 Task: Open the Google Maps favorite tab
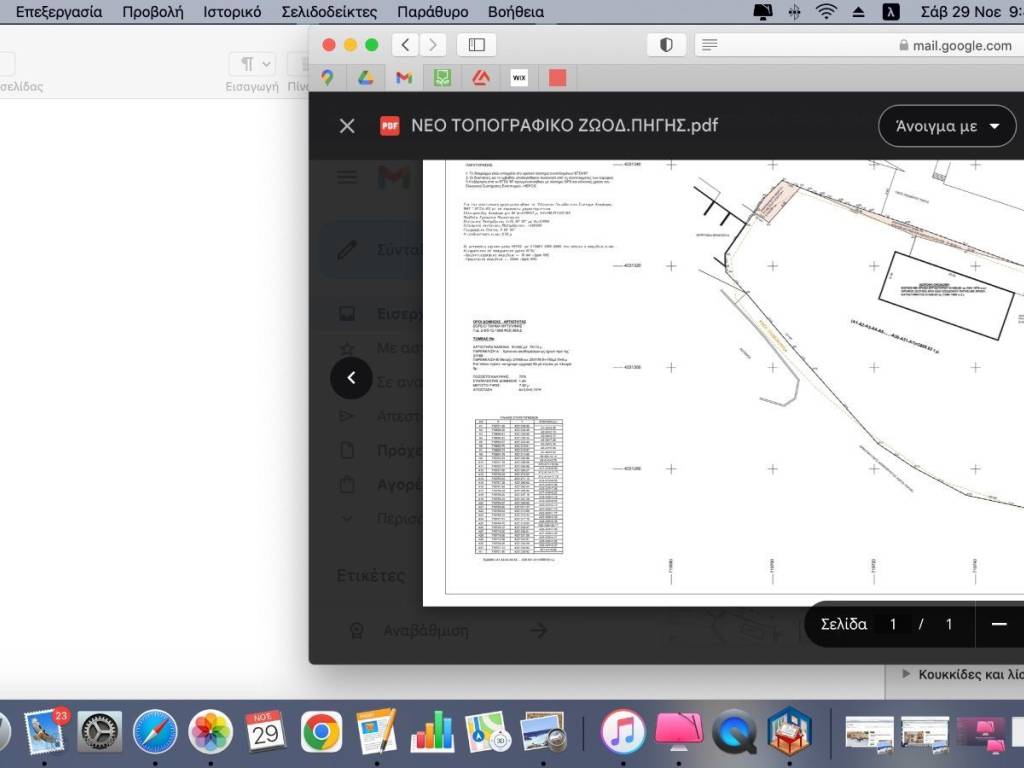coord(327,77)
